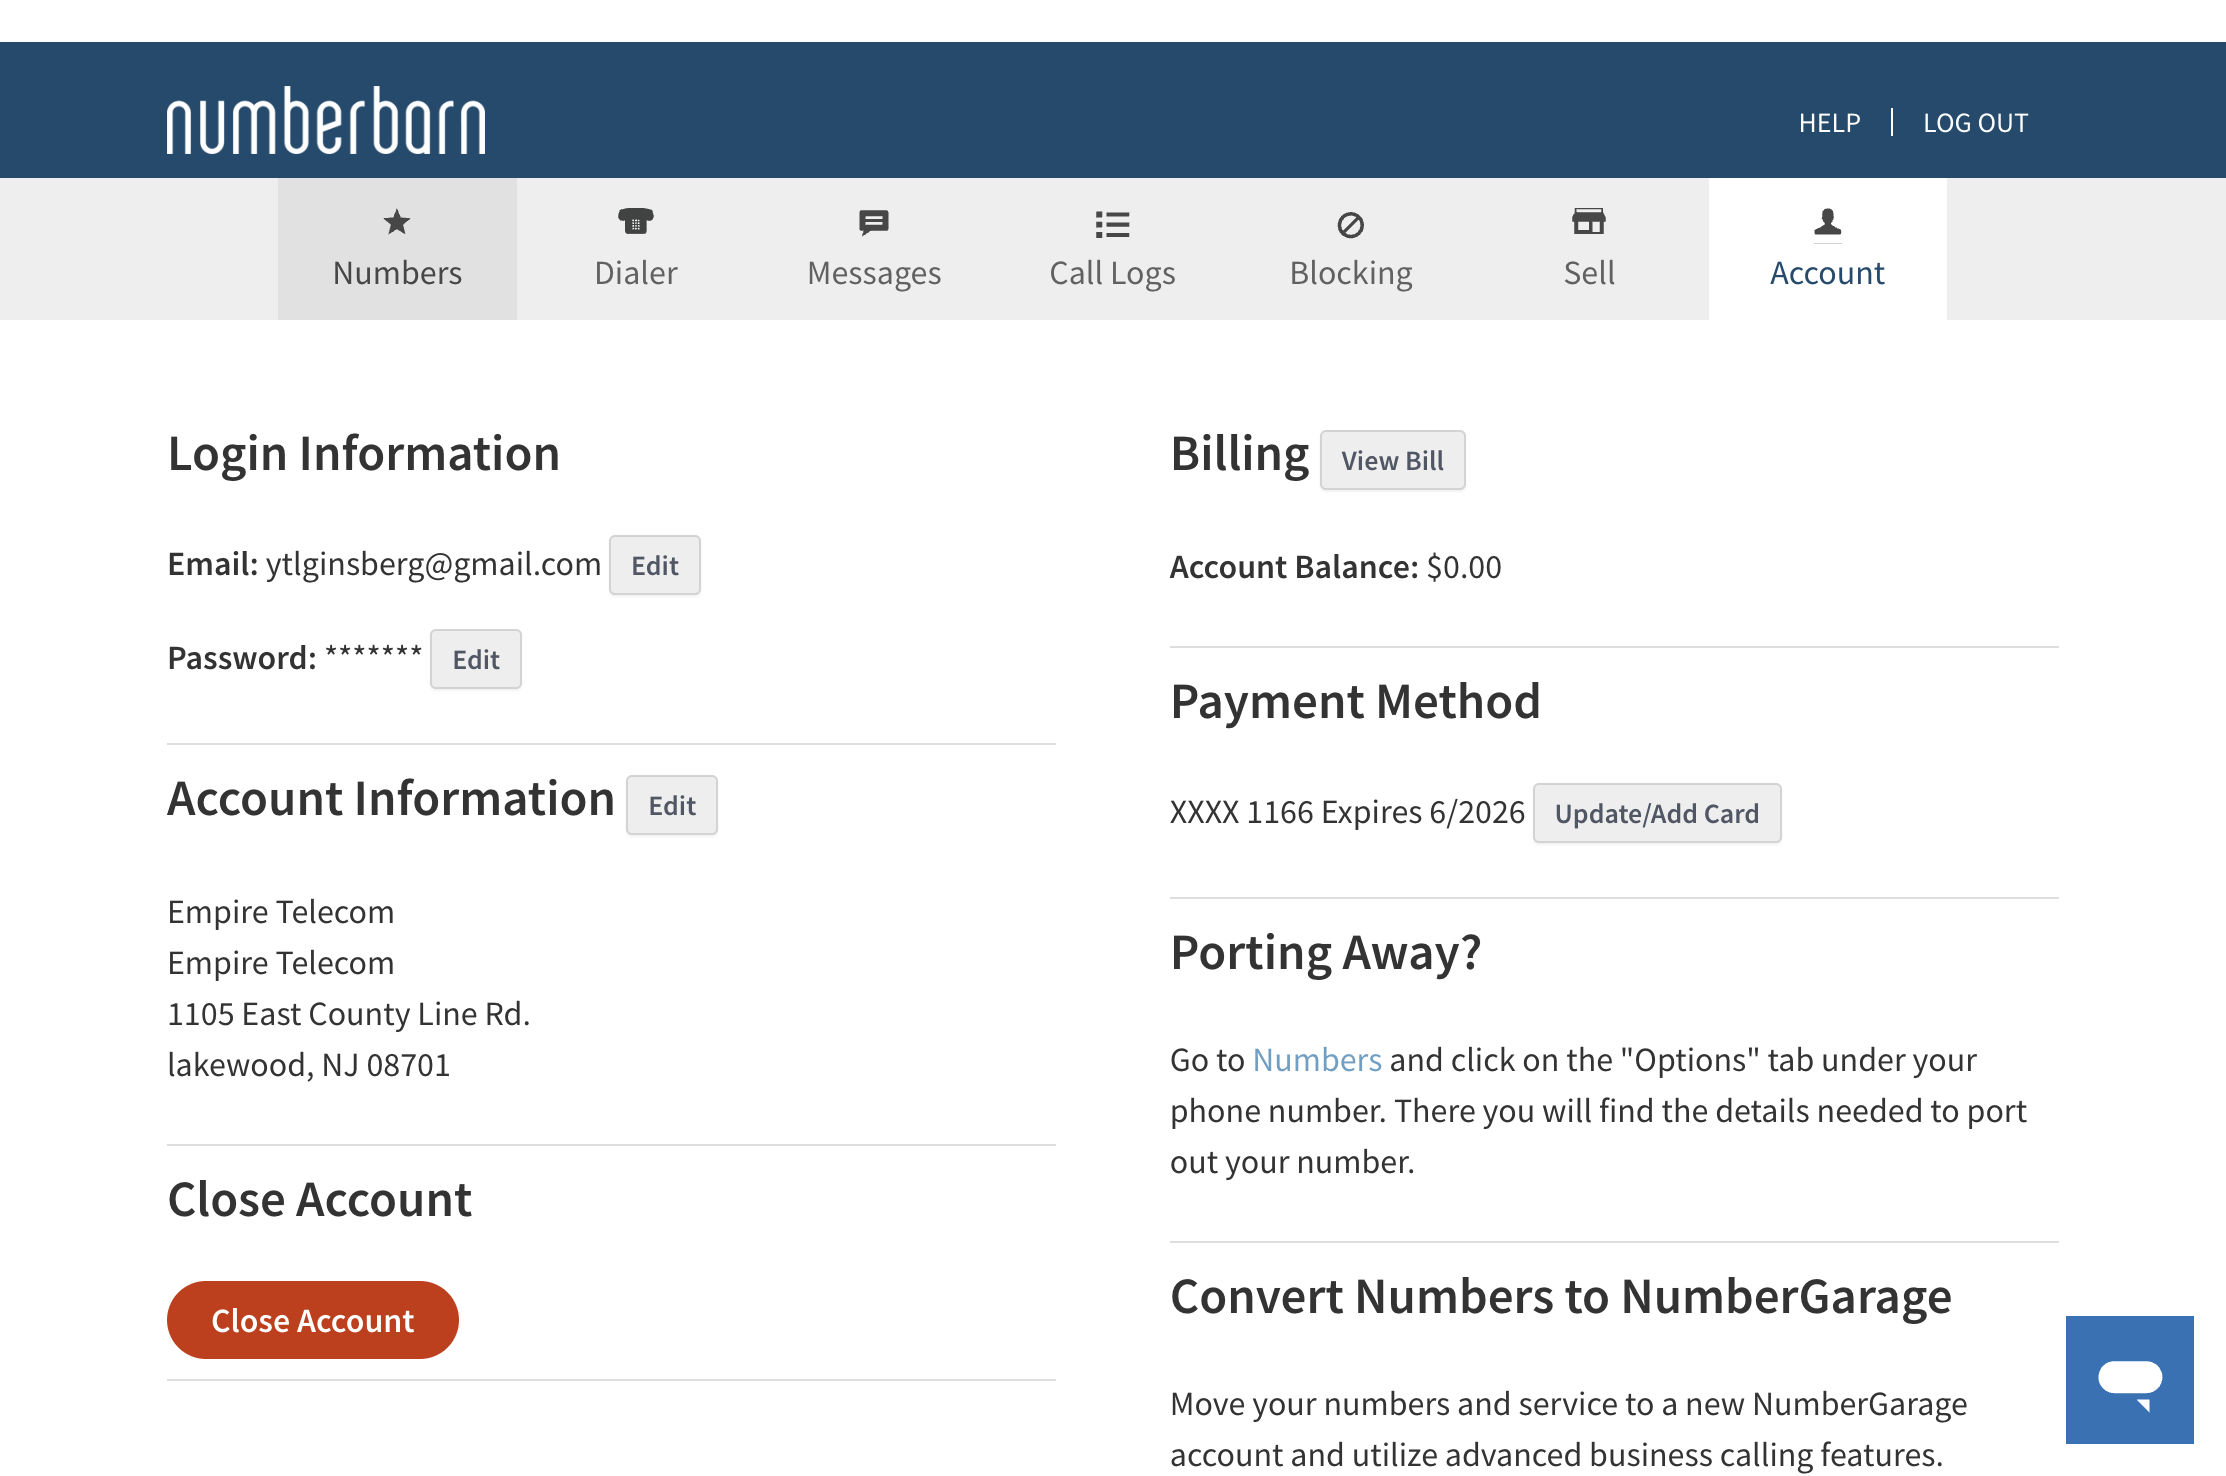Click the Account person icon
The height and width of the screenshot is (1476, 2226).
point(1827,223)
